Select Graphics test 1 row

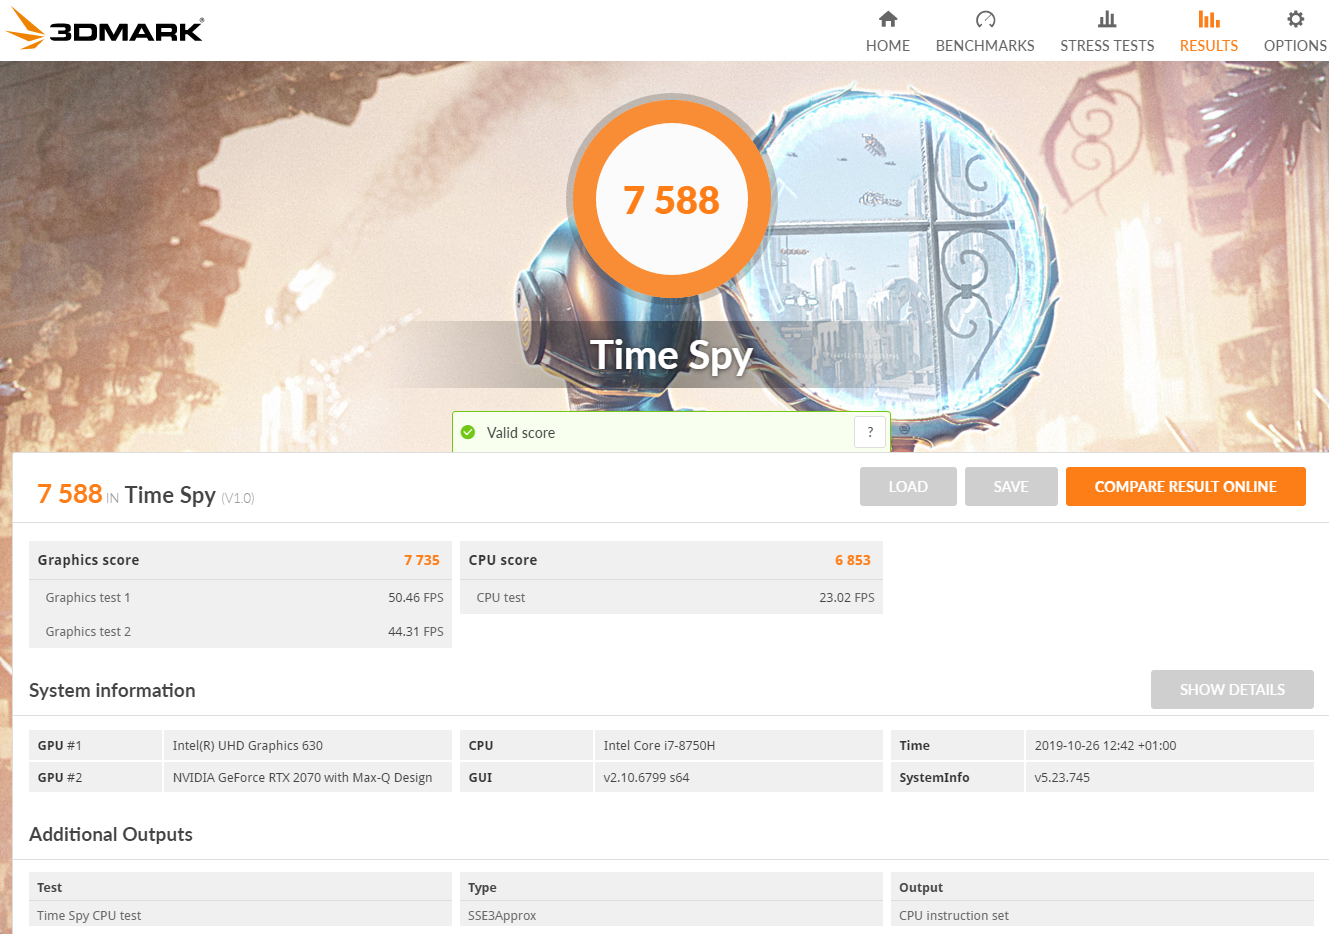pos(240,597)
